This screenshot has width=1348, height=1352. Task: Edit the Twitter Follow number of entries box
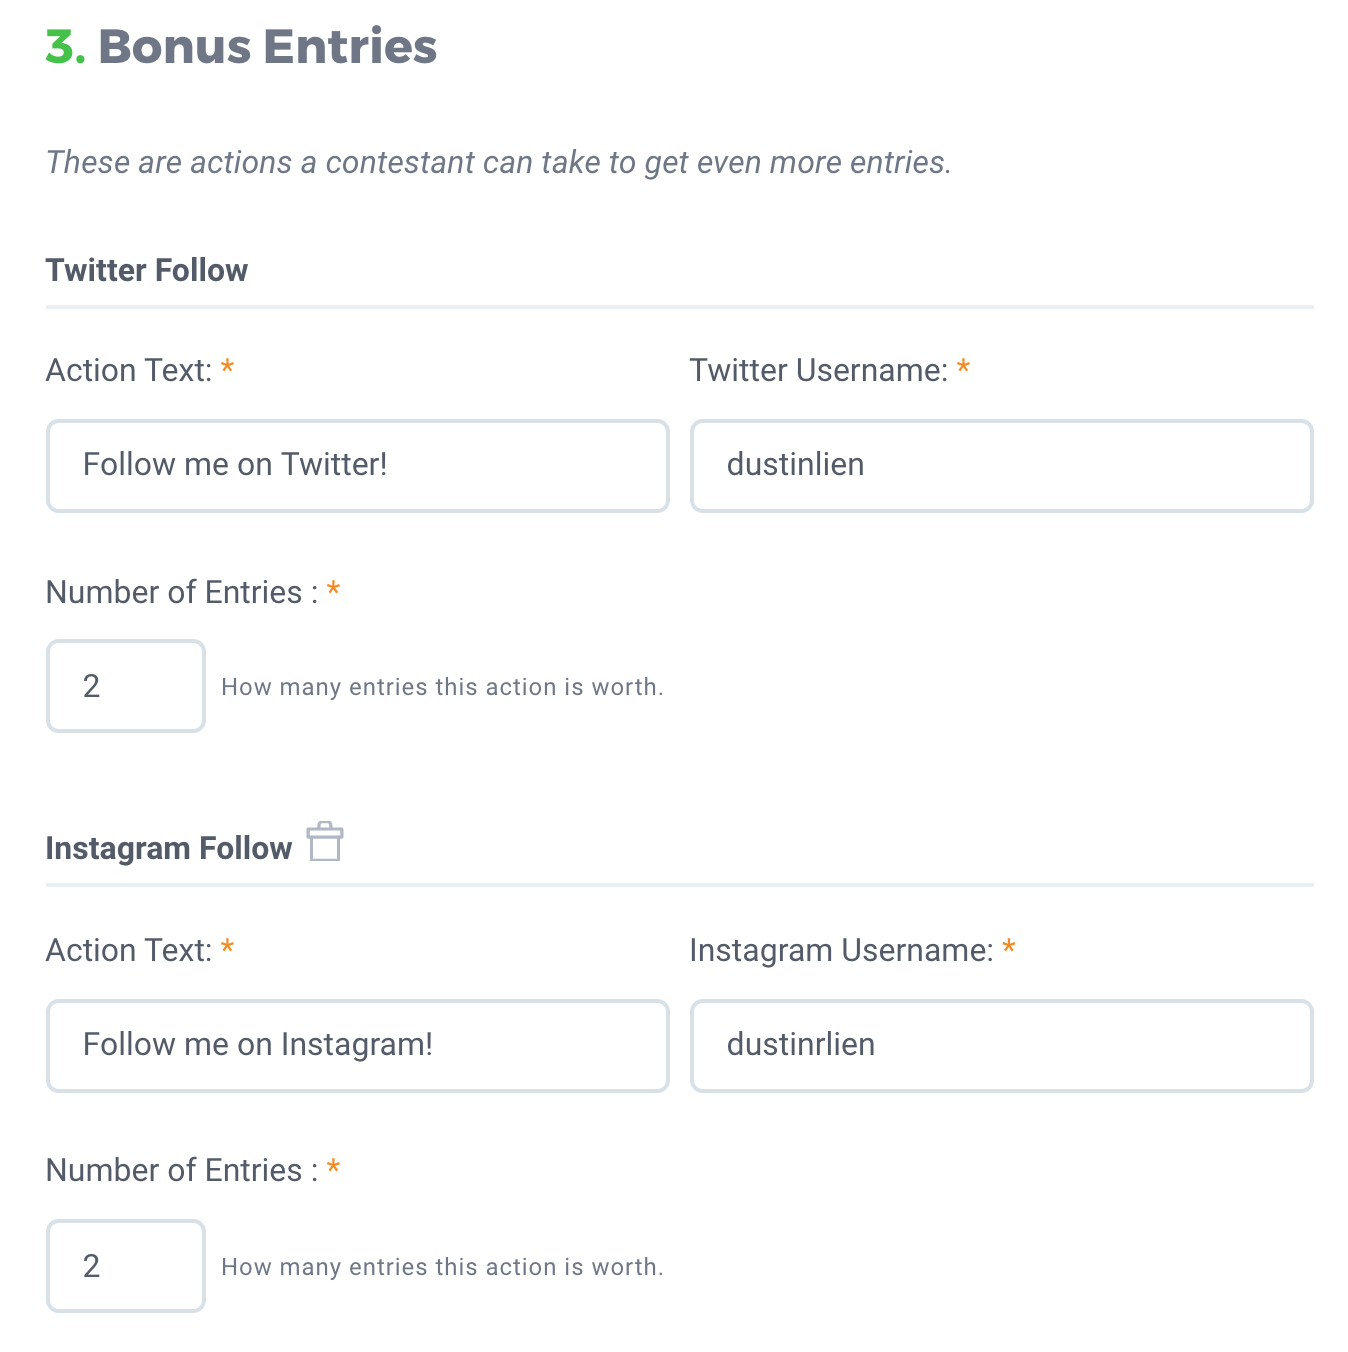[126, 686]
